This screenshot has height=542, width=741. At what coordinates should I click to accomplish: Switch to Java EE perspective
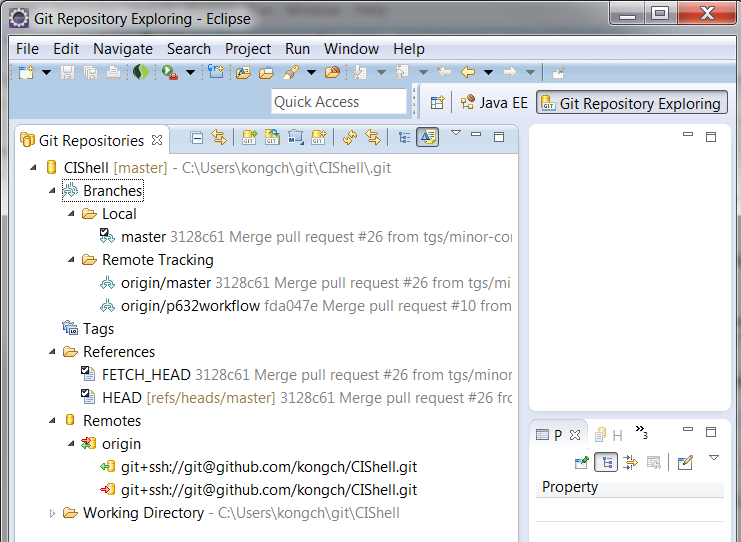[494, 103]
